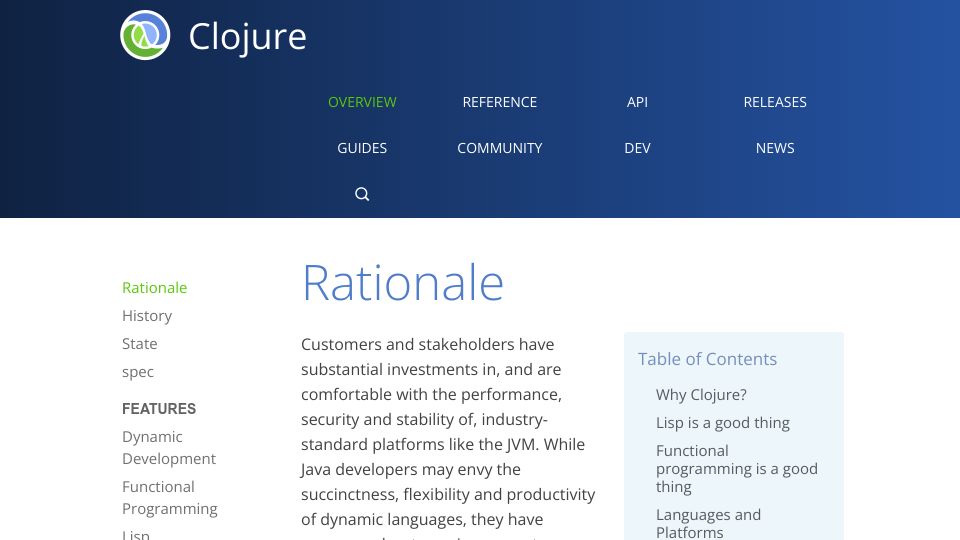Image resolution: width=960 pixels, height=540 pixels.
Task: Click the Table of Contents heading
Action: click(707, 359)
